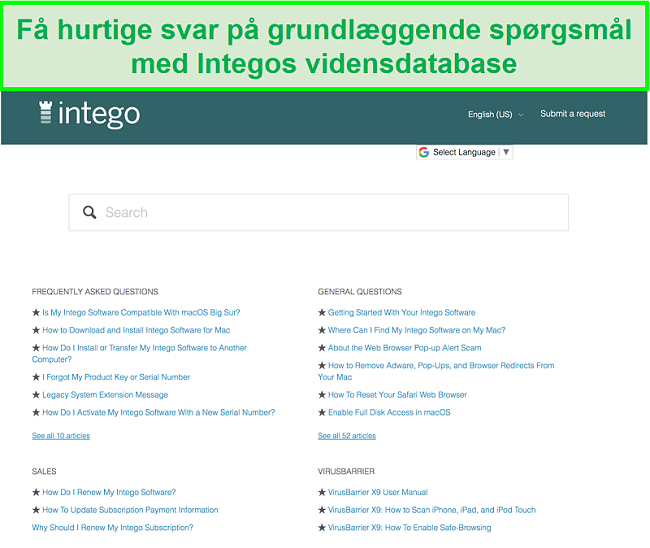Open About the Web Browser Pop-up Alert Scam
This screenshot has height=548, width=650.
pos(405,348)
